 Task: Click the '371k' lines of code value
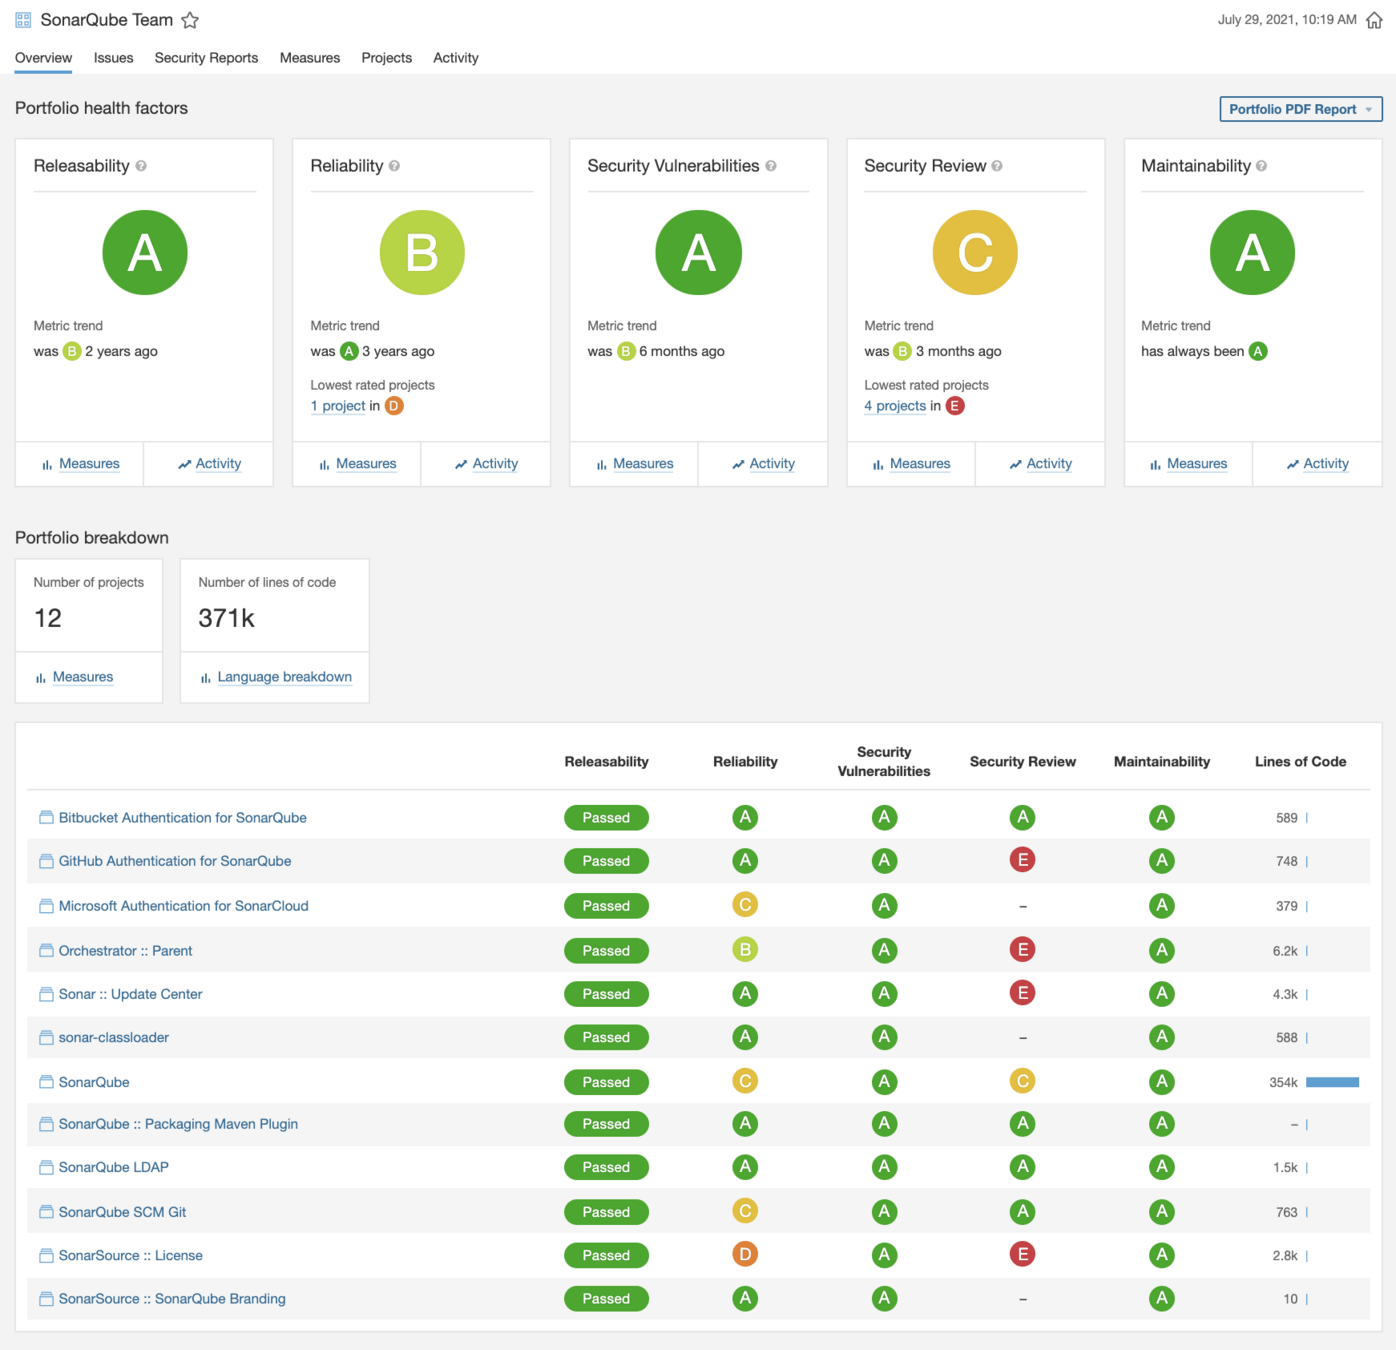pyautogui.click(x=226, y=618)
